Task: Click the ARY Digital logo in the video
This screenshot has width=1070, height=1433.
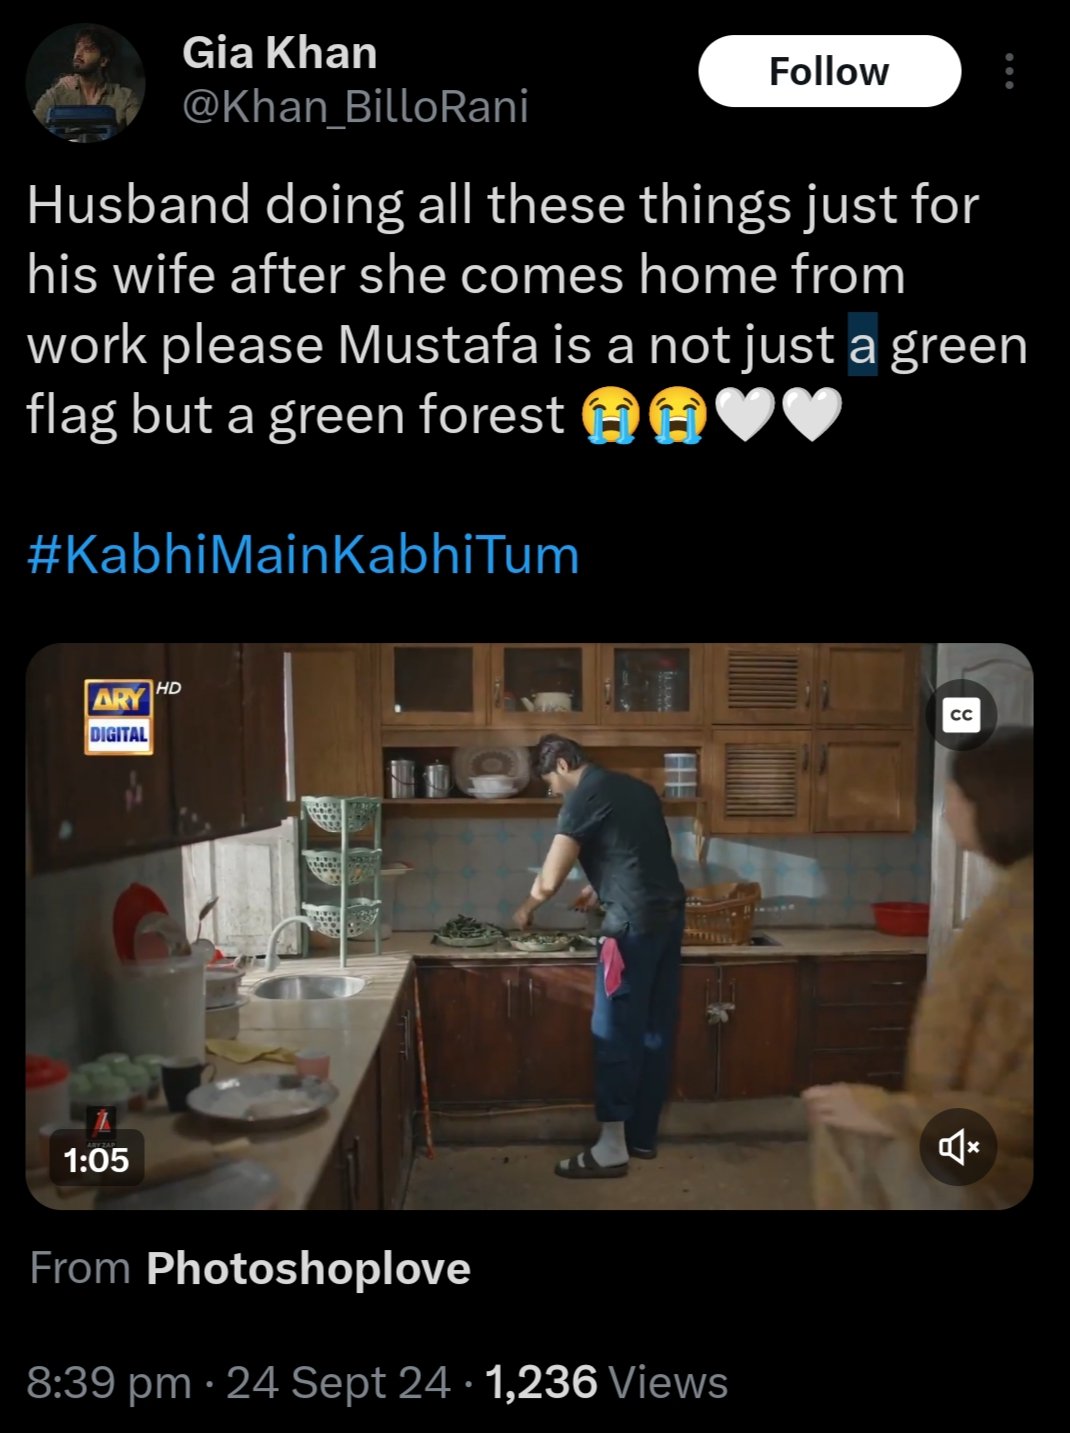Action: 118,716
